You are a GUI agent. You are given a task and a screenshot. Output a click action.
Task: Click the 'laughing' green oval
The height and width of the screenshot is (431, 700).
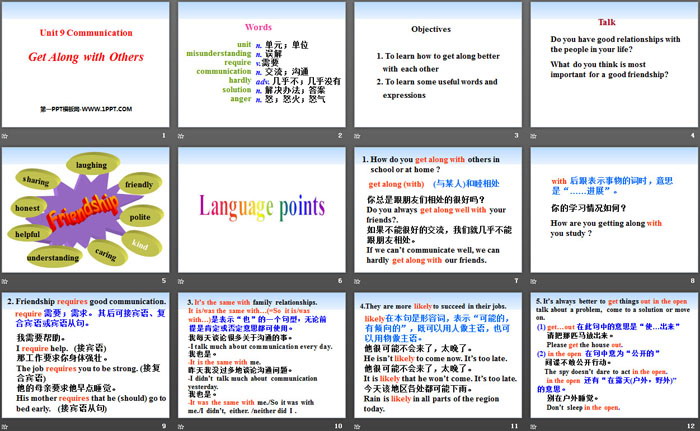(91, 164)
